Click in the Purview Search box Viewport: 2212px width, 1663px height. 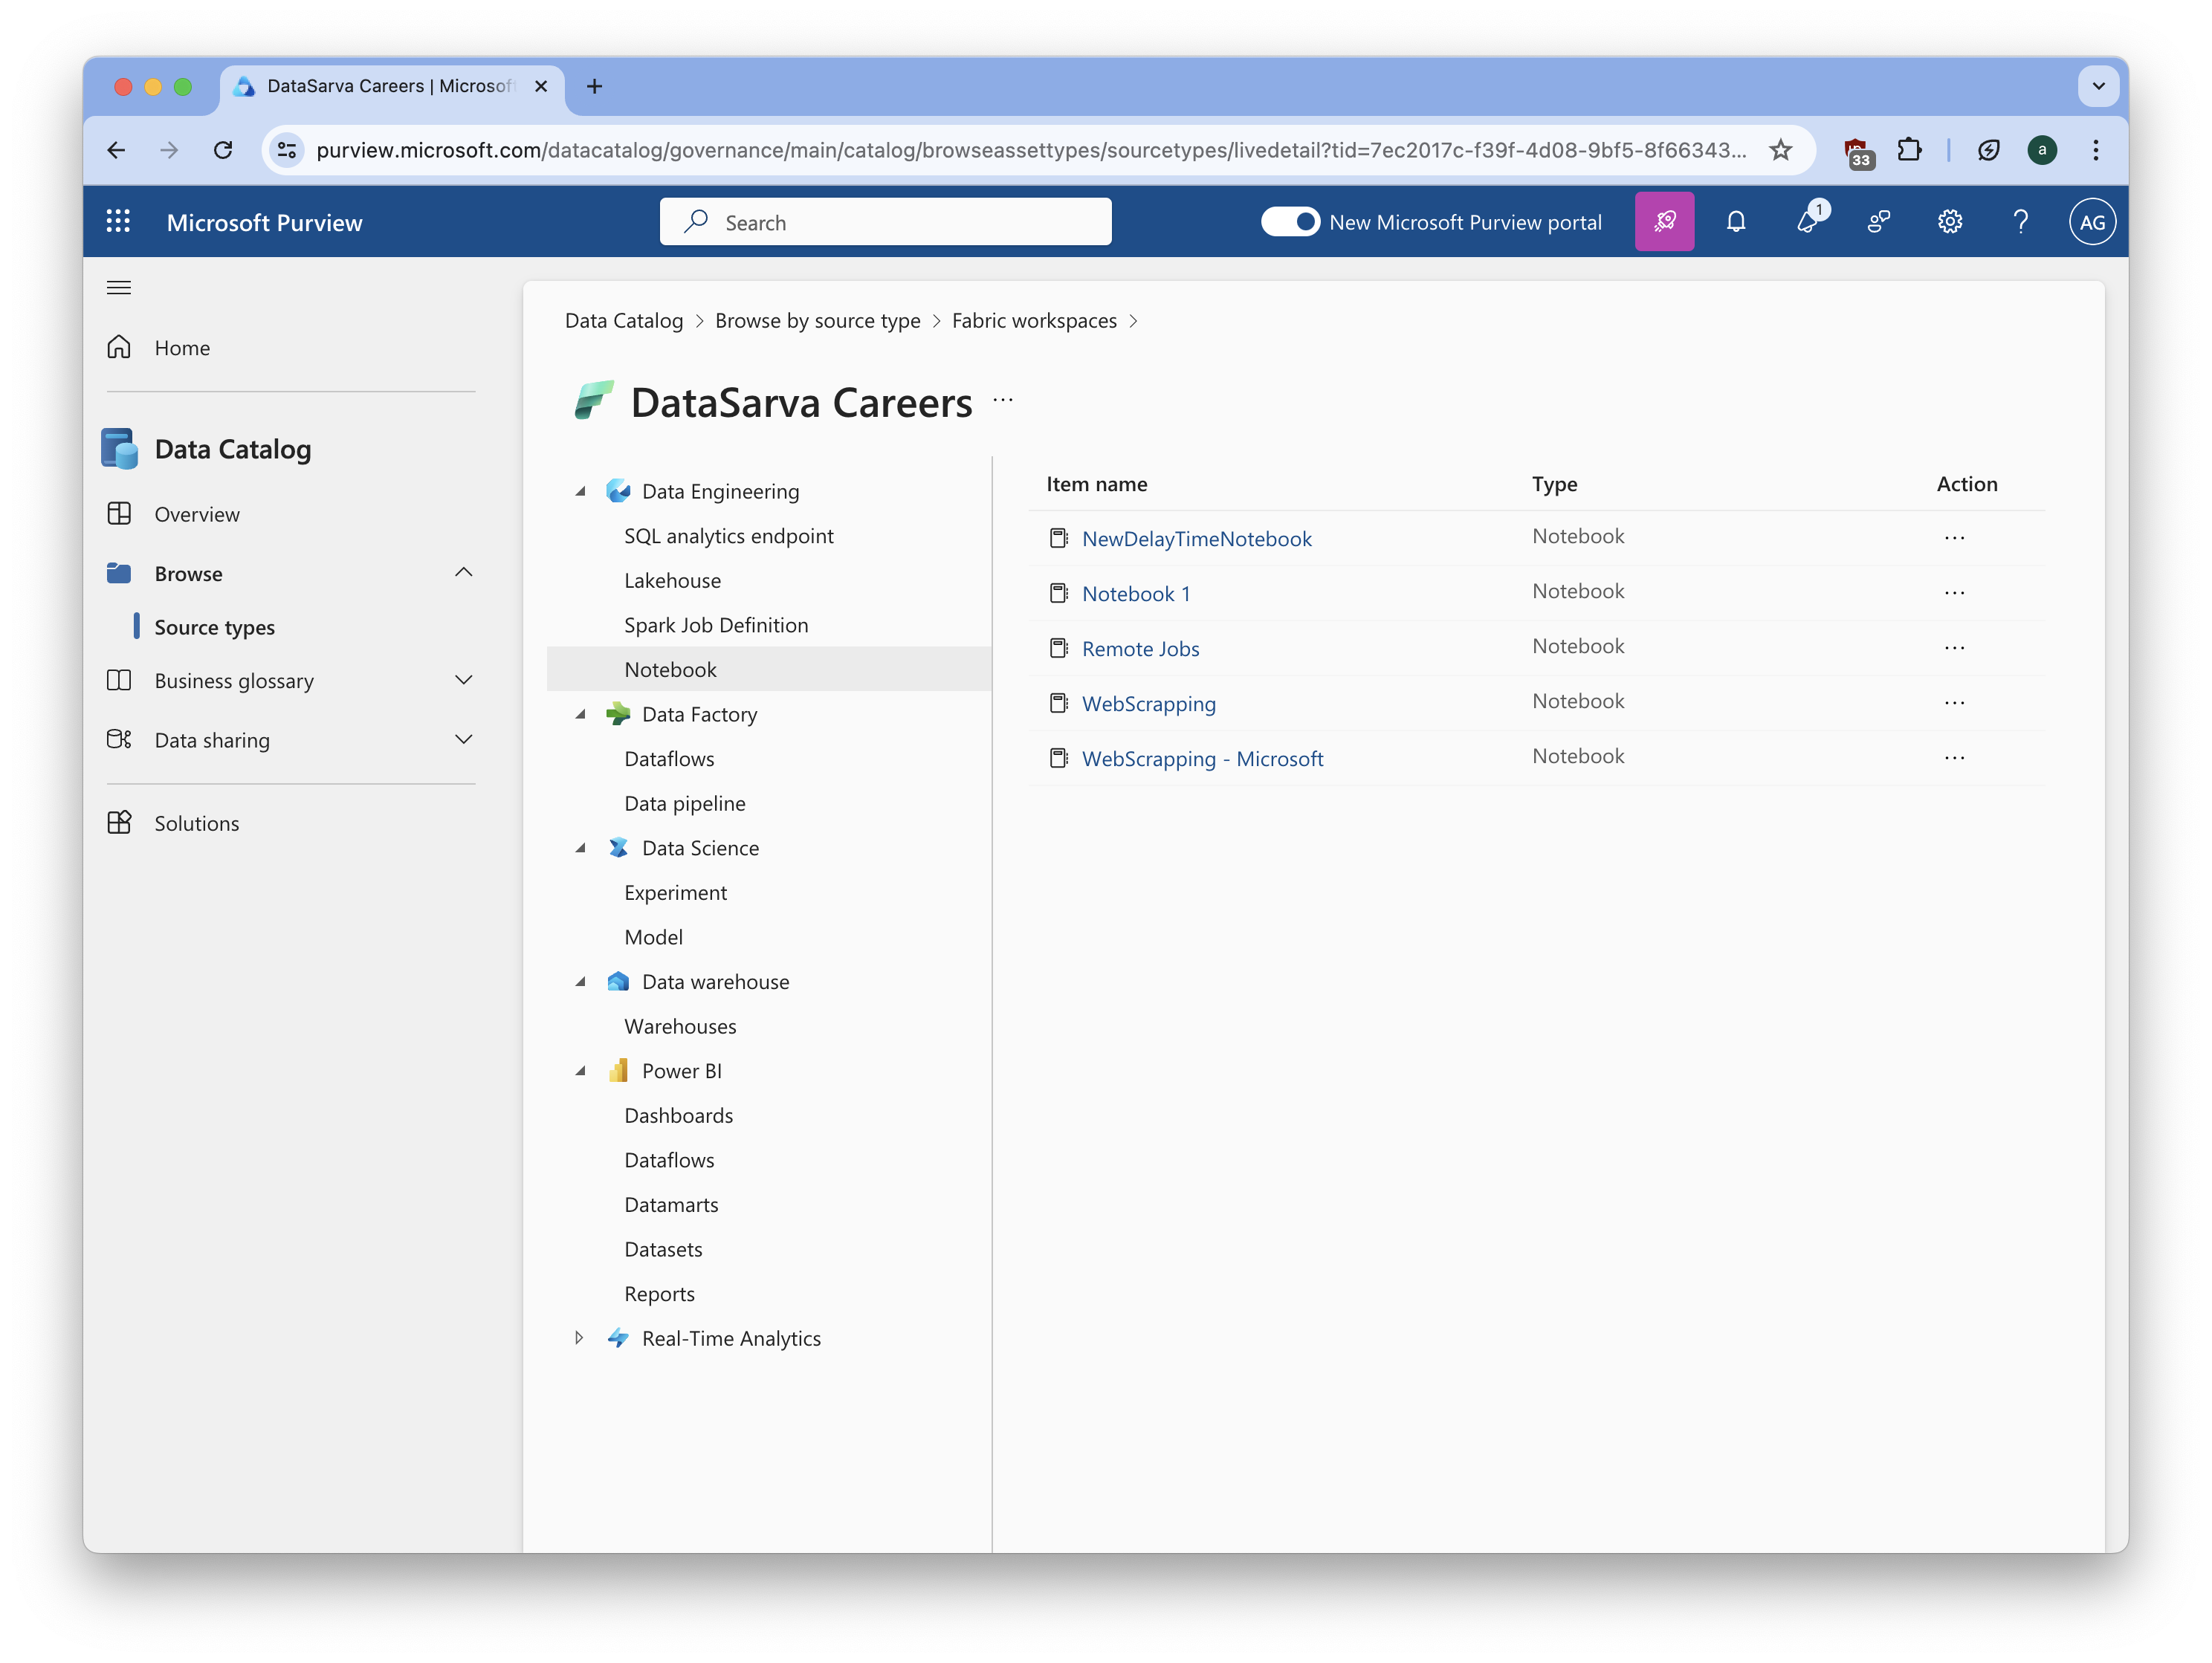coord(885,222)
